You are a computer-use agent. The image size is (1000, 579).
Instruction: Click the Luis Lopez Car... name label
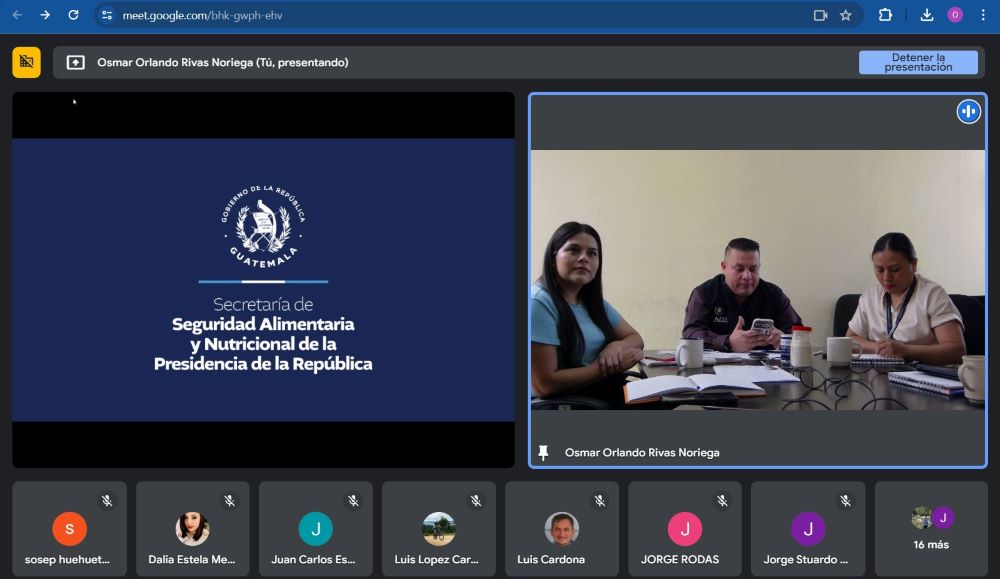[x=436, y=559]
